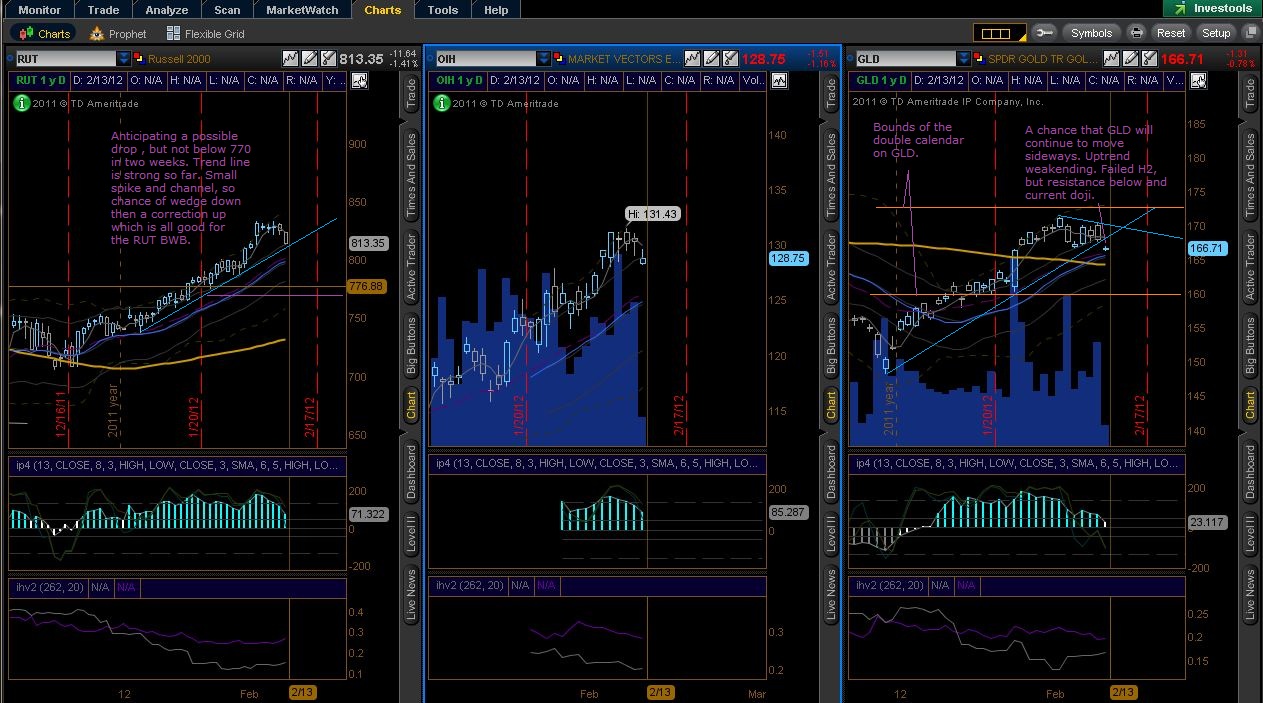Screen dimensions: 1263x703
Task: Click the OIH symbol input field
Action: click(x=484, y=59)
